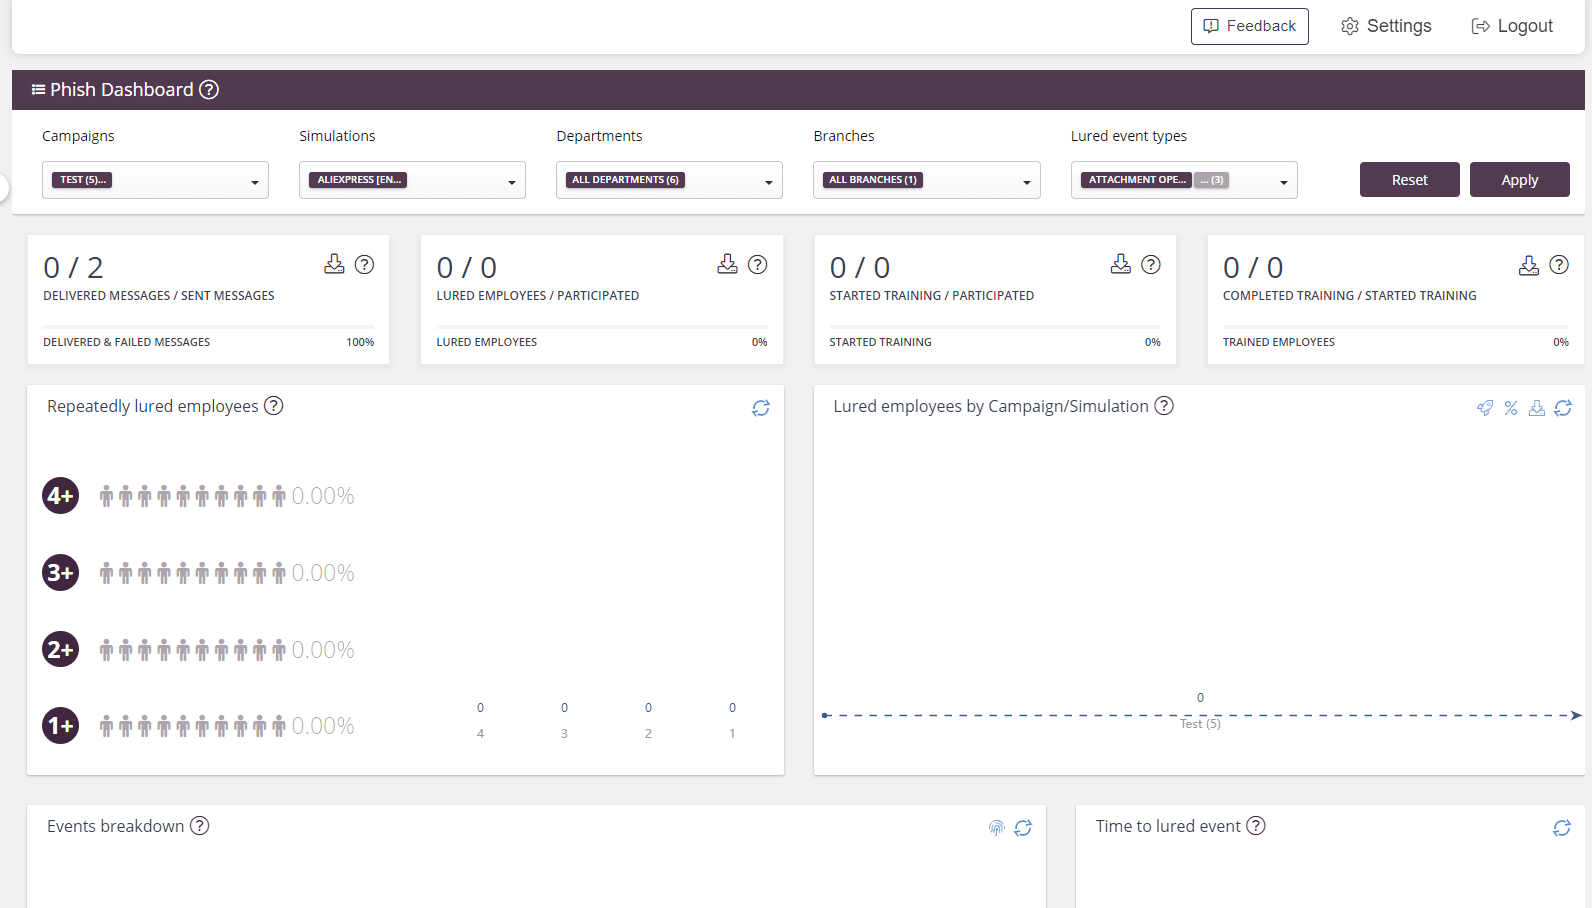Refresh the Repeatedly lured employees panel

(761, 408)
